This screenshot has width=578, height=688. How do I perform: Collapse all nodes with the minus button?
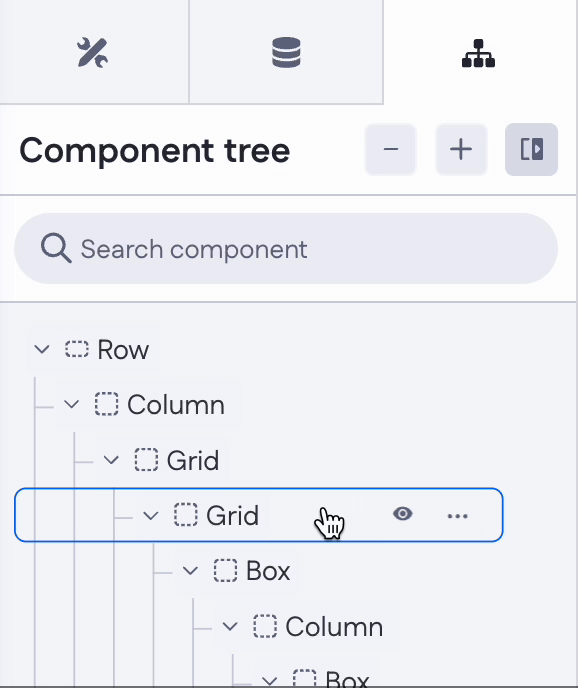tap(391, 149)
